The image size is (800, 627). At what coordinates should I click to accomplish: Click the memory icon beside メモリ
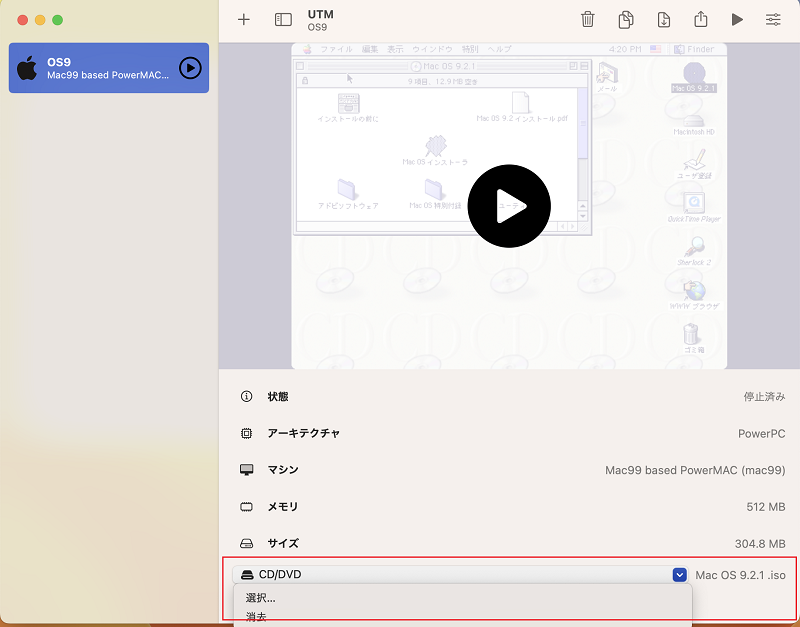246,507
